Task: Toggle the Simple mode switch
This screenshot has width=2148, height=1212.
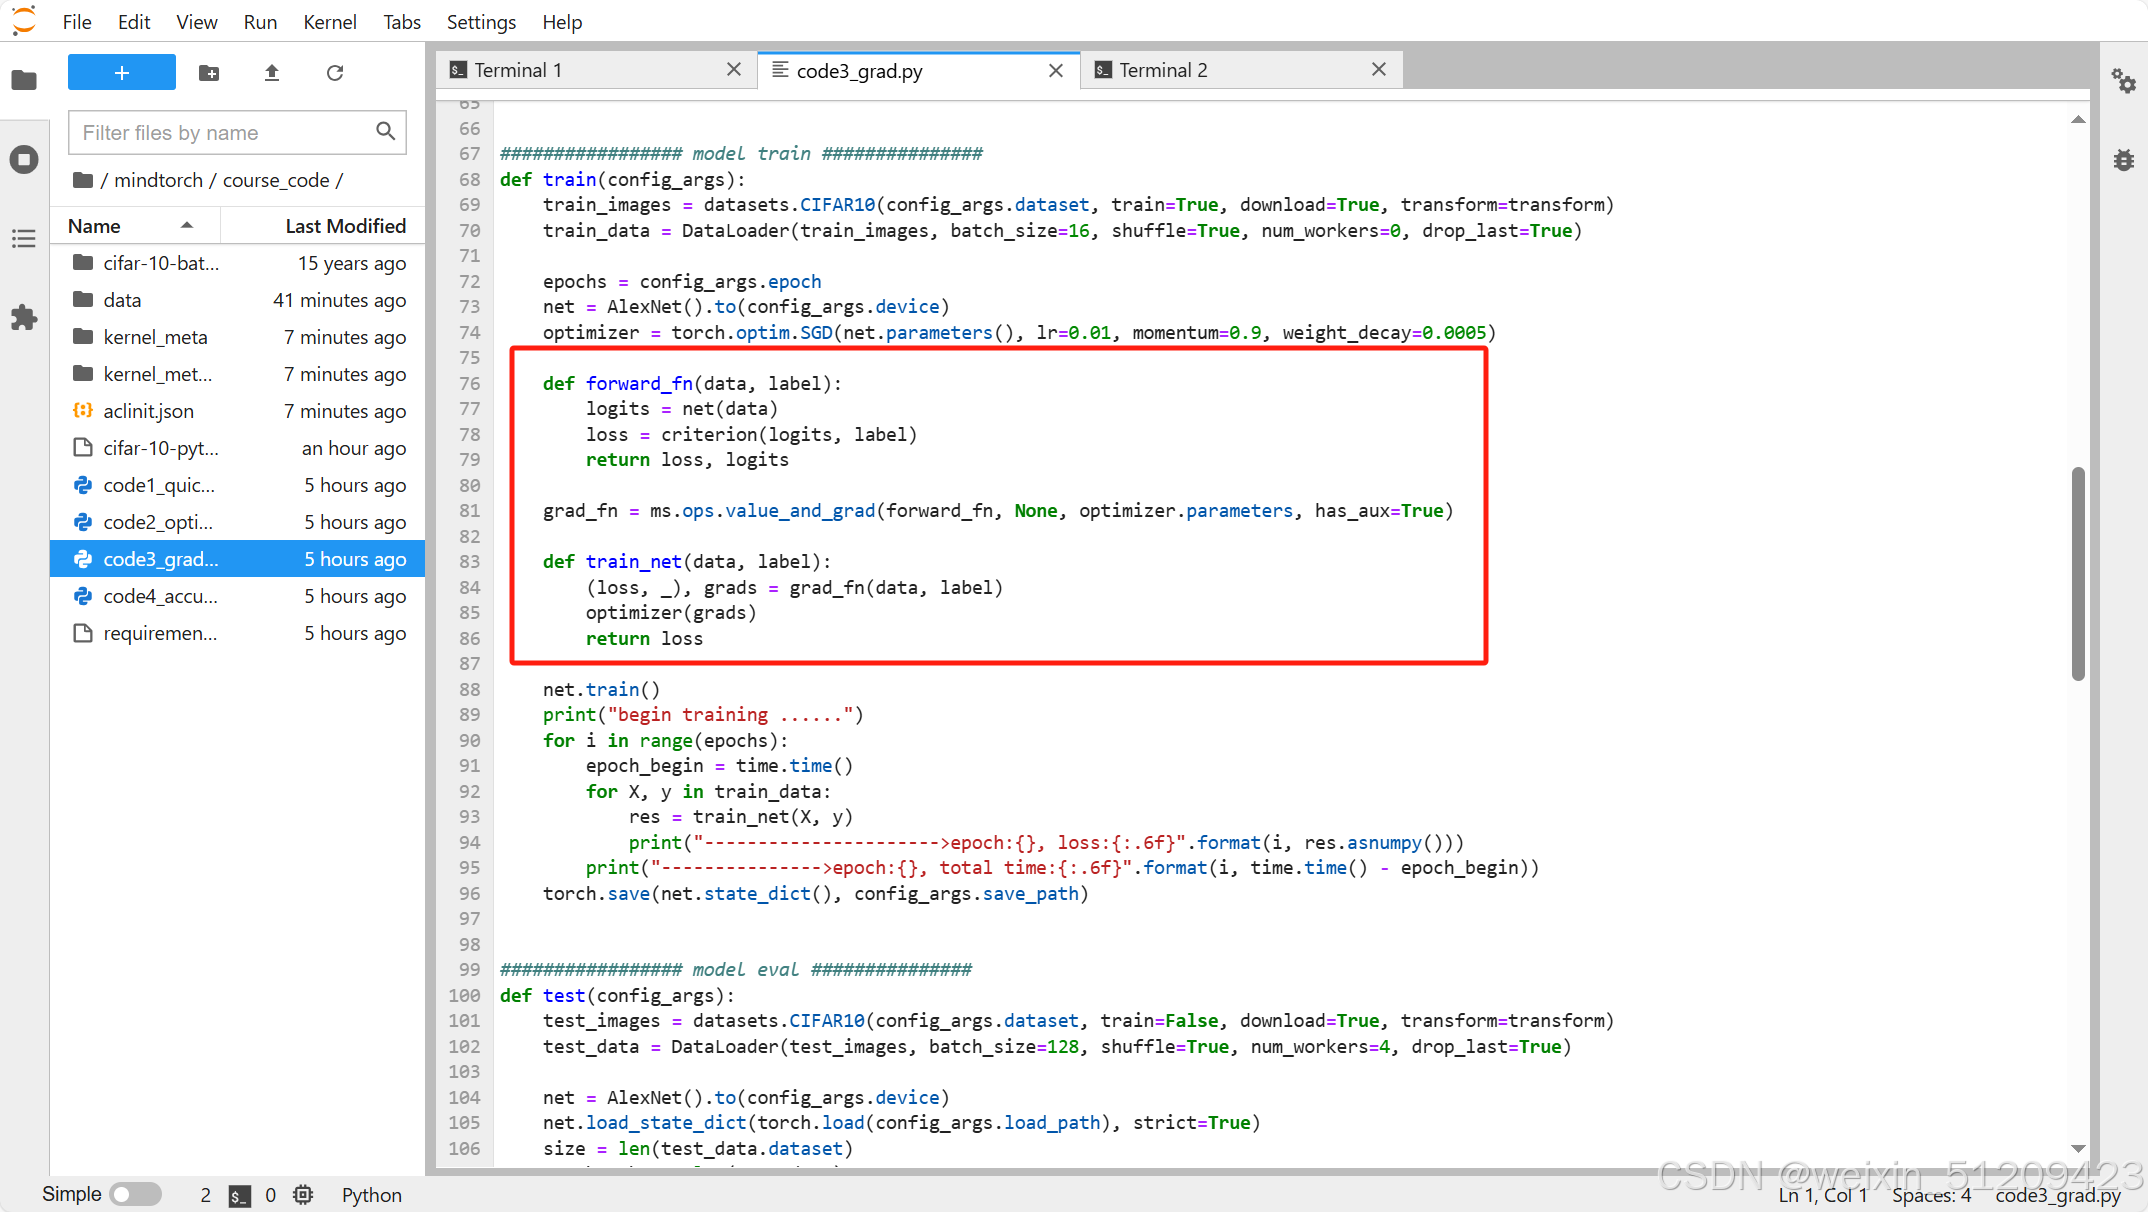Action: point(136,1194)
